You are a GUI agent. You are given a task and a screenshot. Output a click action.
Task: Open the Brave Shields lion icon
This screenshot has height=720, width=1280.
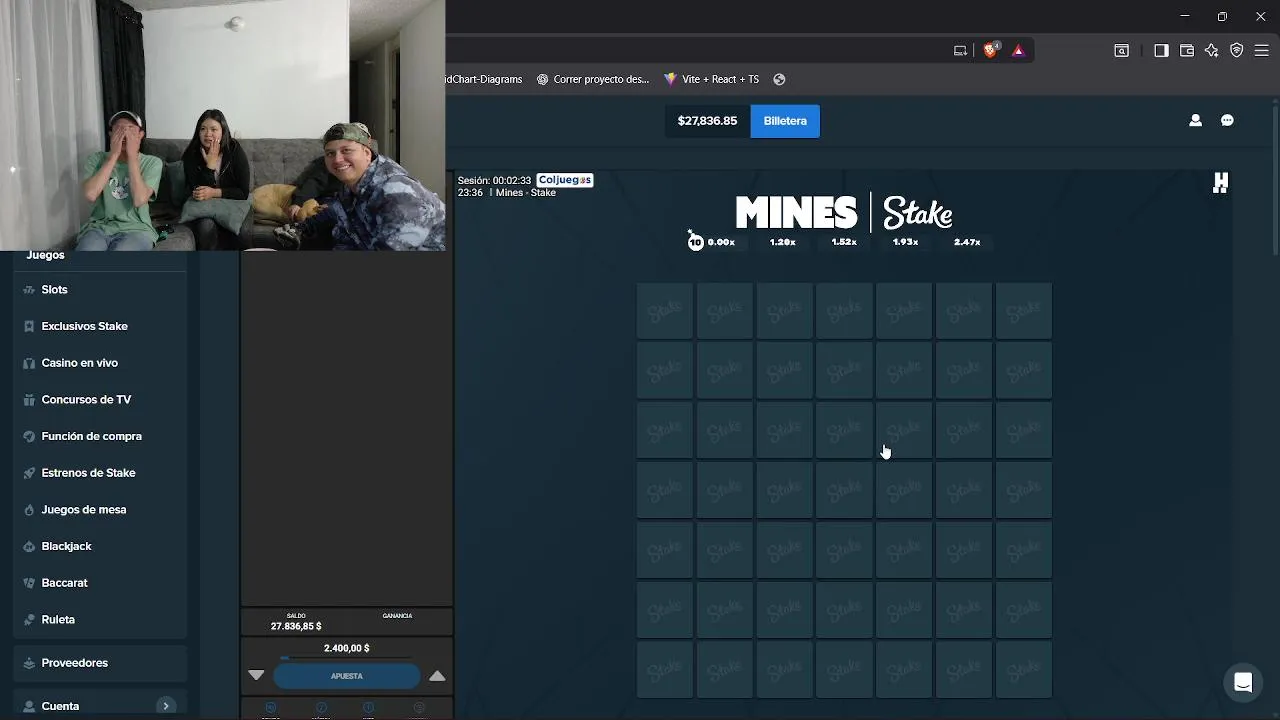click(990, 50)
